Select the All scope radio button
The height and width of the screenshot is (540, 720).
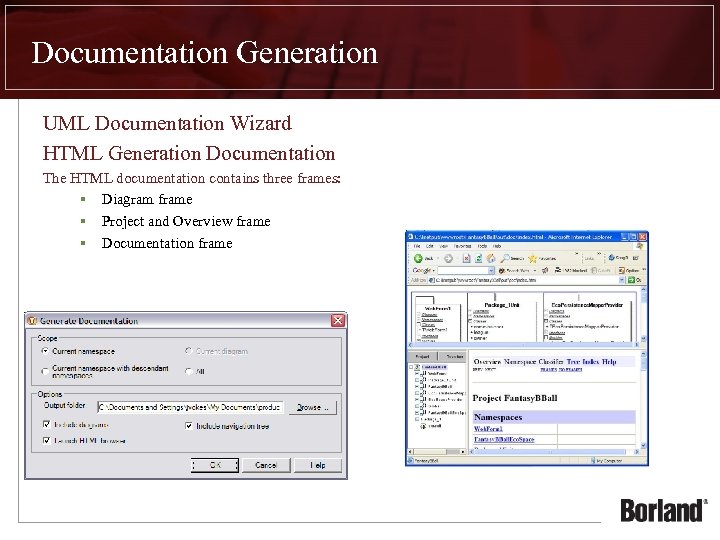(x=188, y=371)
